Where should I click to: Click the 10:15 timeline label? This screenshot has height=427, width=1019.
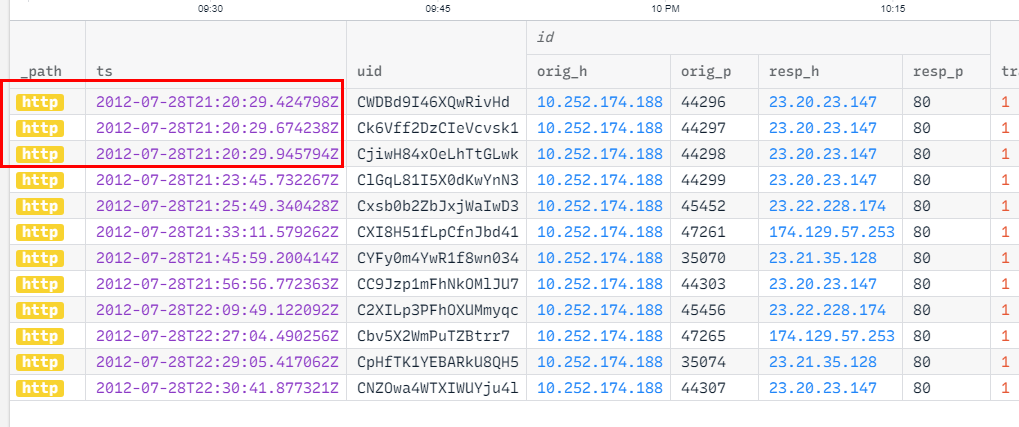click(893, 9)
